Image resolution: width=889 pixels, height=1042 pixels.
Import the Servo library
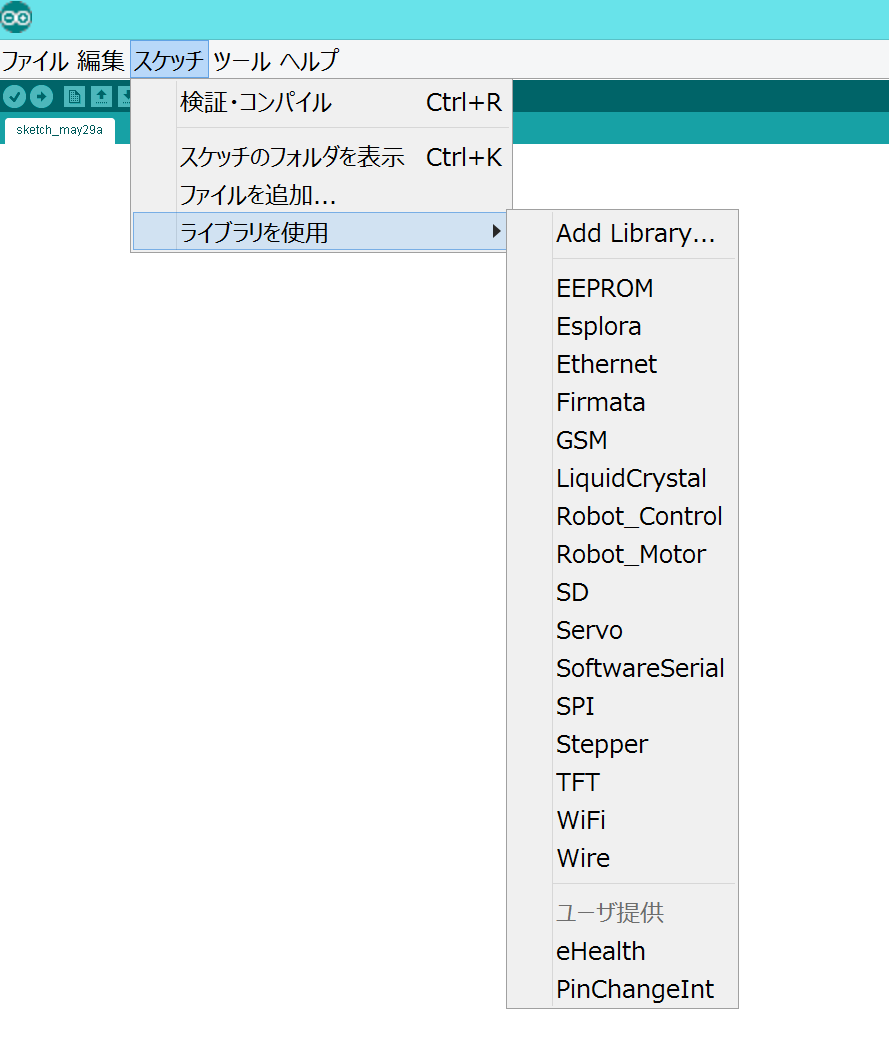[x=589, y=630]
